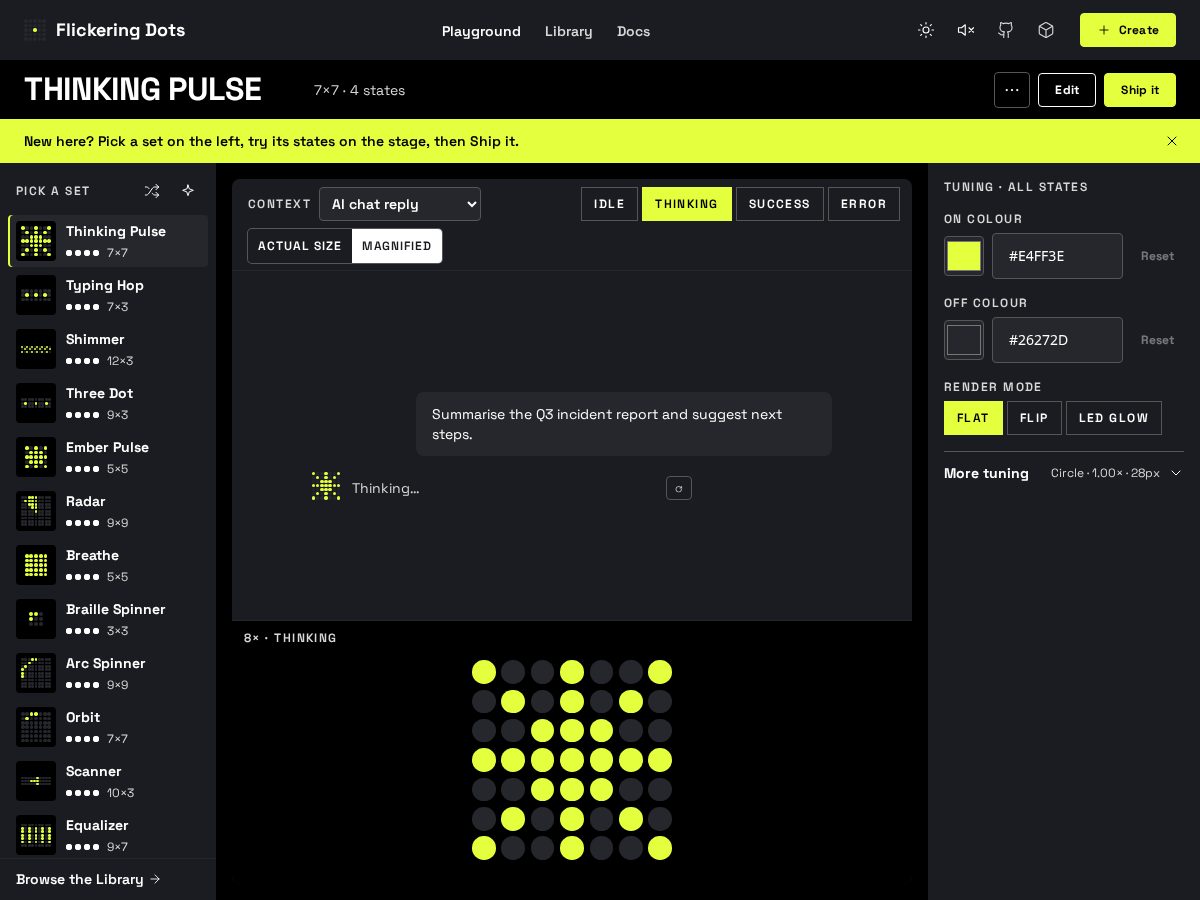The width and height of the screenshot is (1200, 900).
Task: Open the Off colour dark swatch
Action: pyautogui.click(x=964, y=340)
